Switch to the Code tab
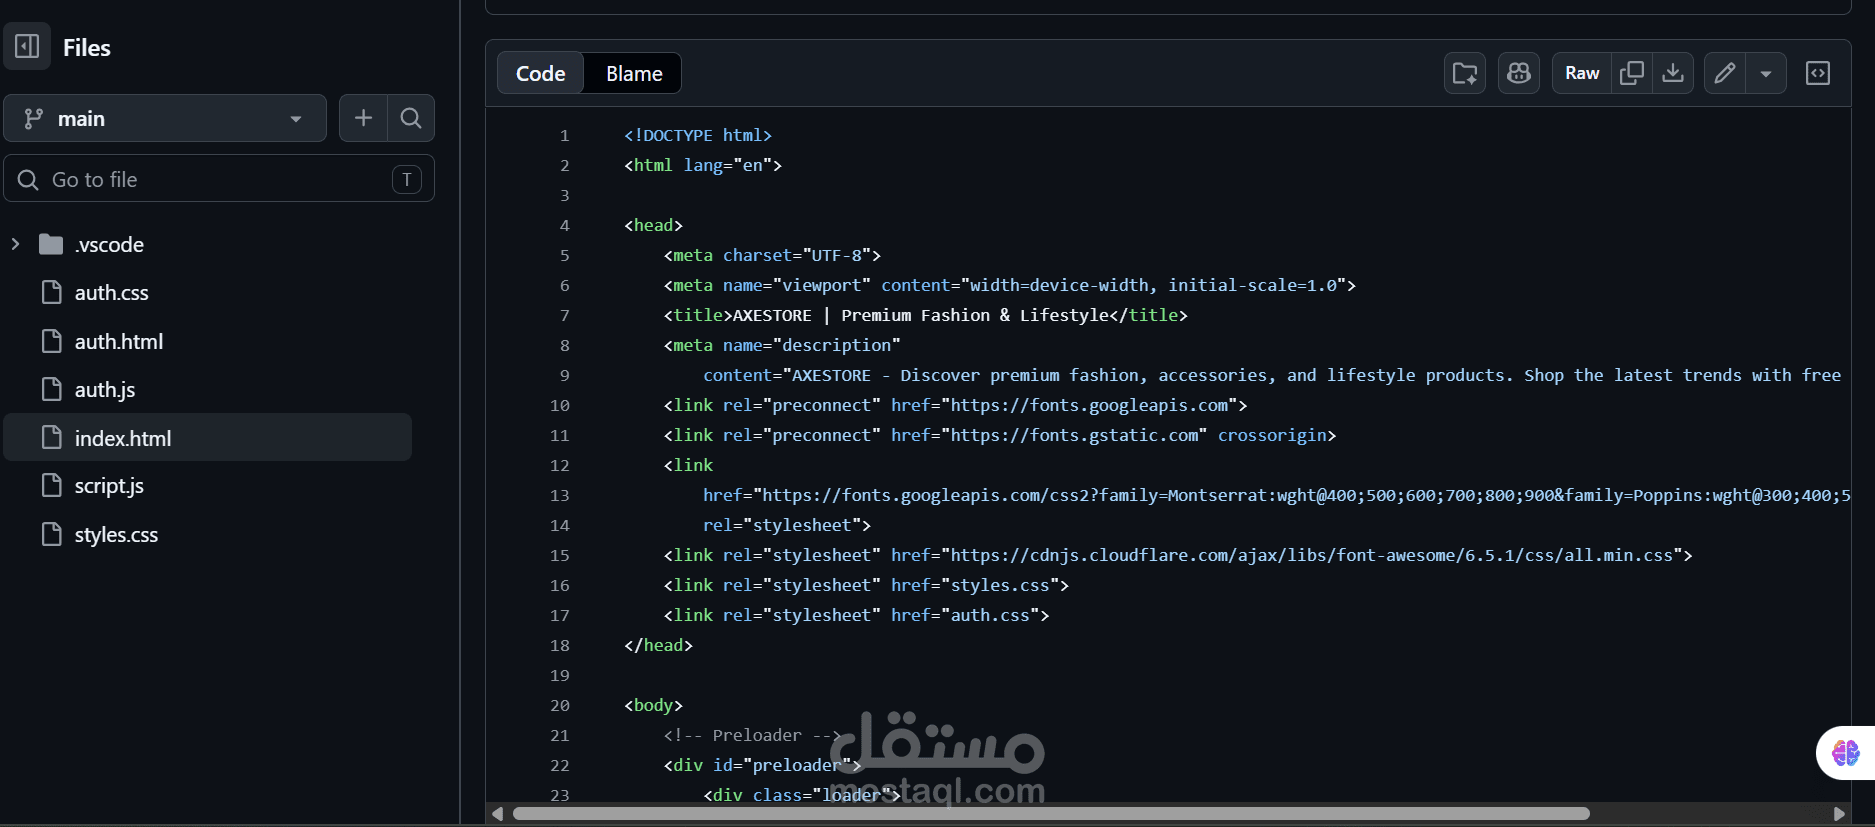 [x=540, y=73]
